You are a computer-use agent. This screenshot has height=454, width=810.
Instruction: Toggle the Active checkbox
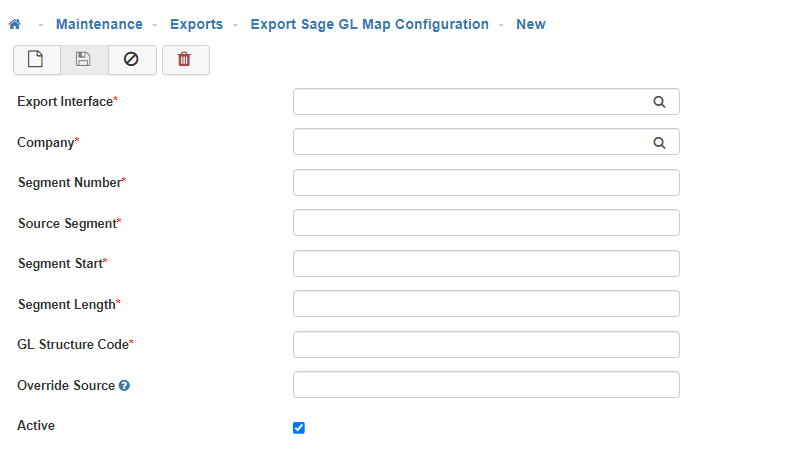point(299,428)
